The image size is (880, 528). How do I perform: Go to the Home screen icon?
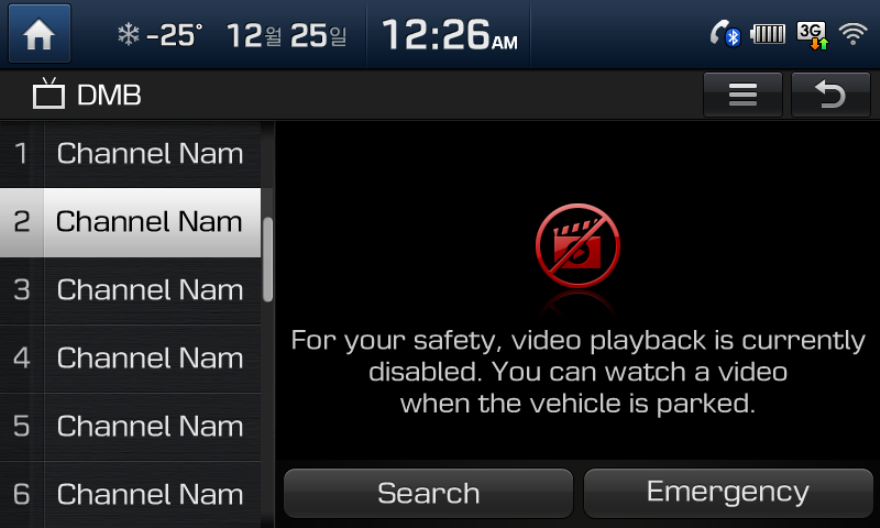tap(39, 33)
